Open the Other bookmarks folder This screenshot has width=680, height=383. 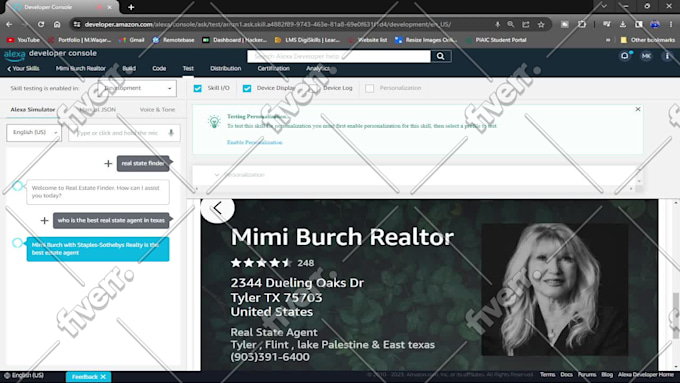click(647, 40)
